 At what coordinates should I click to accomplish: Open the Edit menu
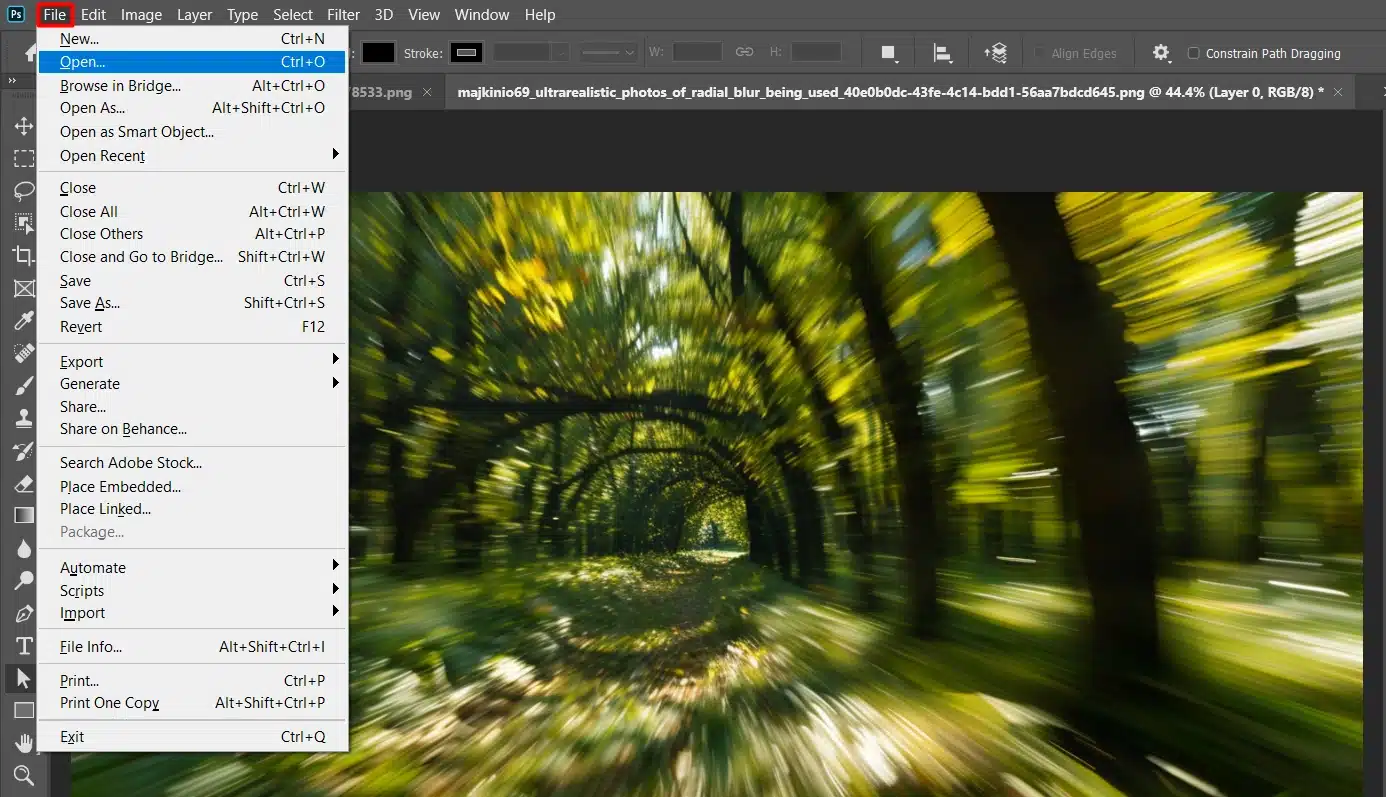(94, 15)
